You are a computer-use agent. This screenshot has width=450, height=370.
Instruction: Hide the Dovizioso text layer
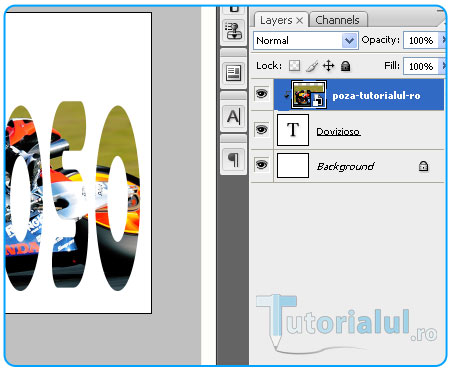261,129
